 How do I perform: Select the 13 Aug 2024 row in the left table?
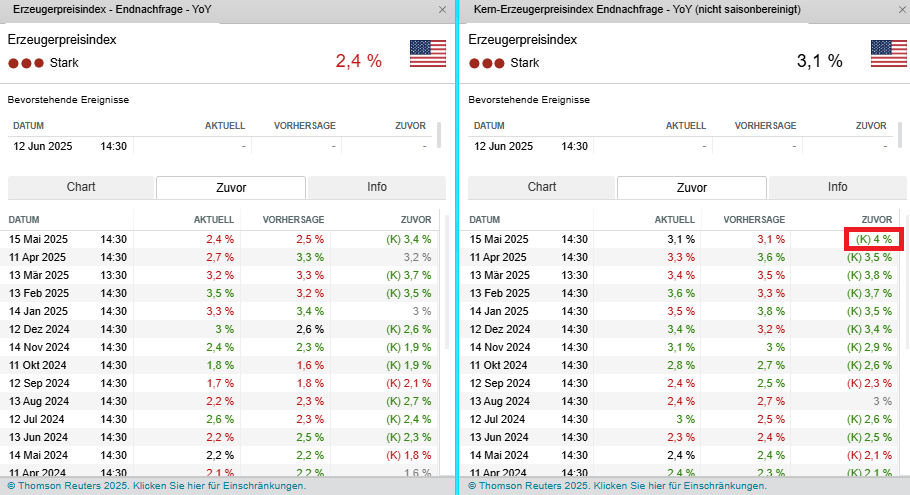click(x=221, y=401)
